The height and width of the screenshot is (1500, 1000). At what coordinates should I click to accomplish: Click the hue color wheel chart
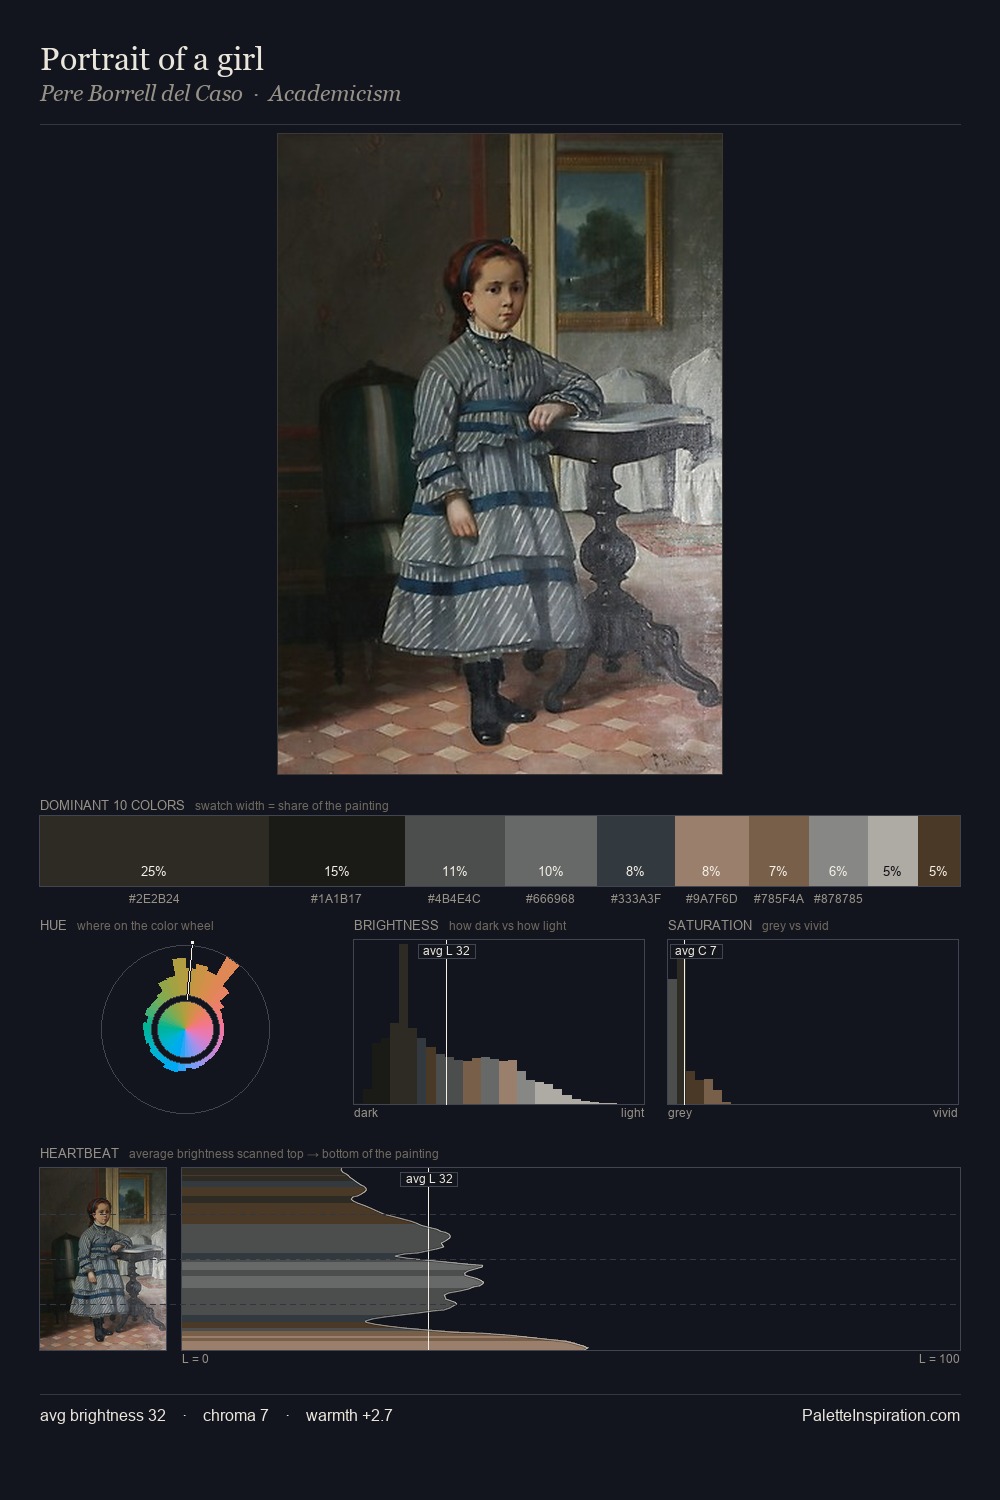(x=186, y=1028)
